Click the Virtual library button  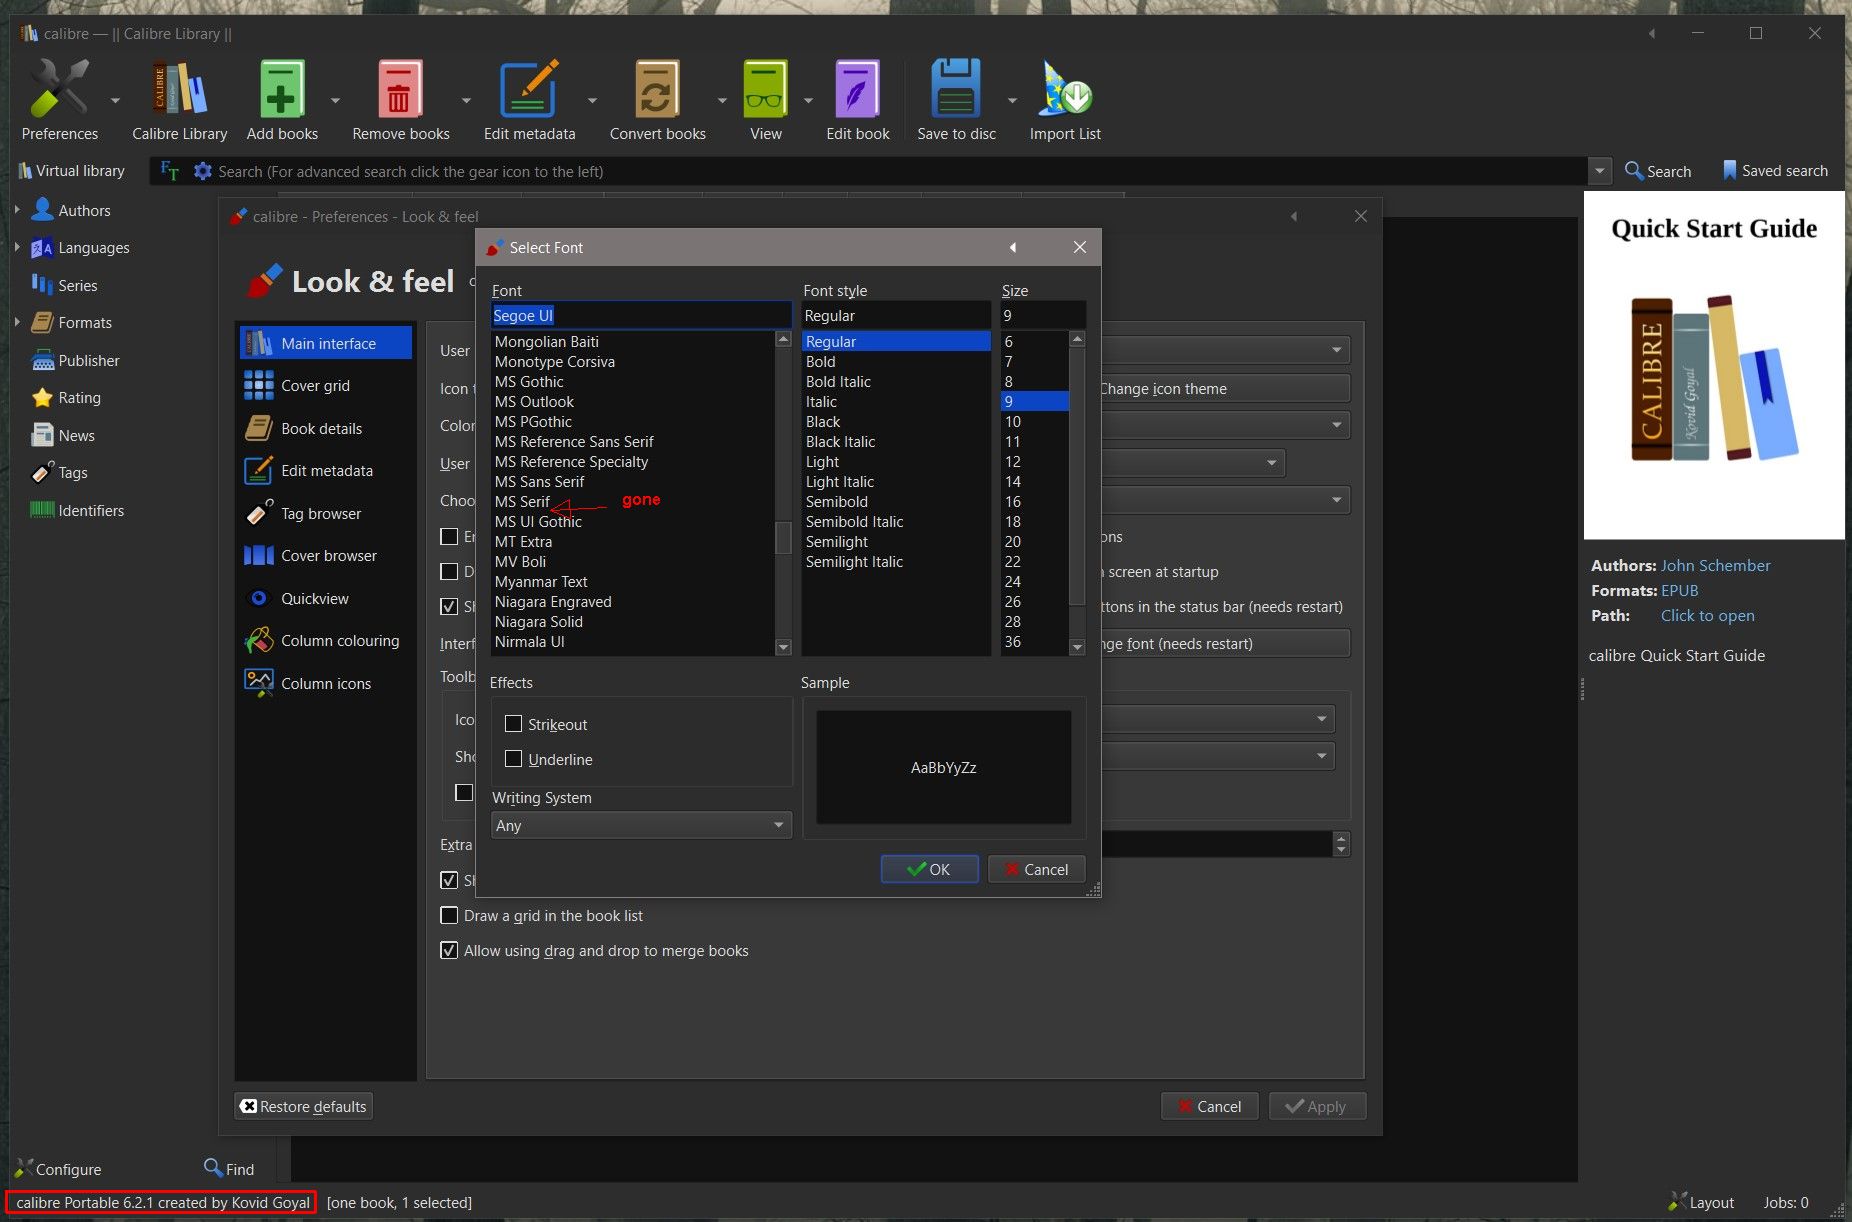coord(71,171)
